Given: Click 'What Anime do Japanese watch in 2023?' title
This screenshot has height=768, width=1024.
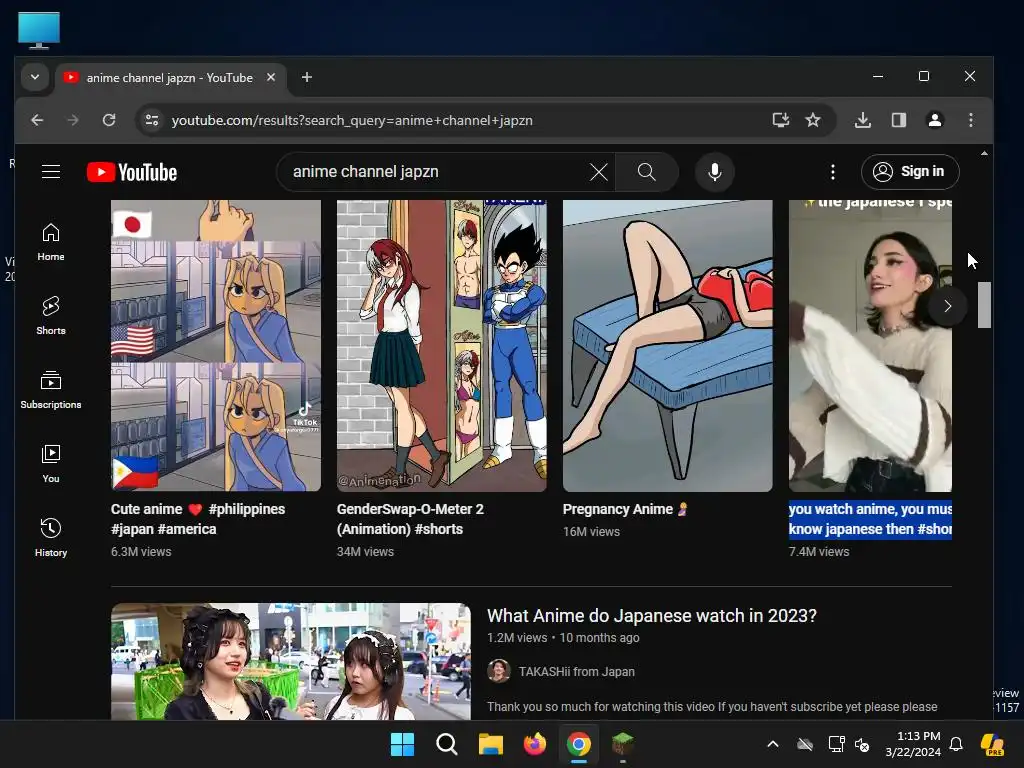Looking at the screenshot, I should coord(652,616).
